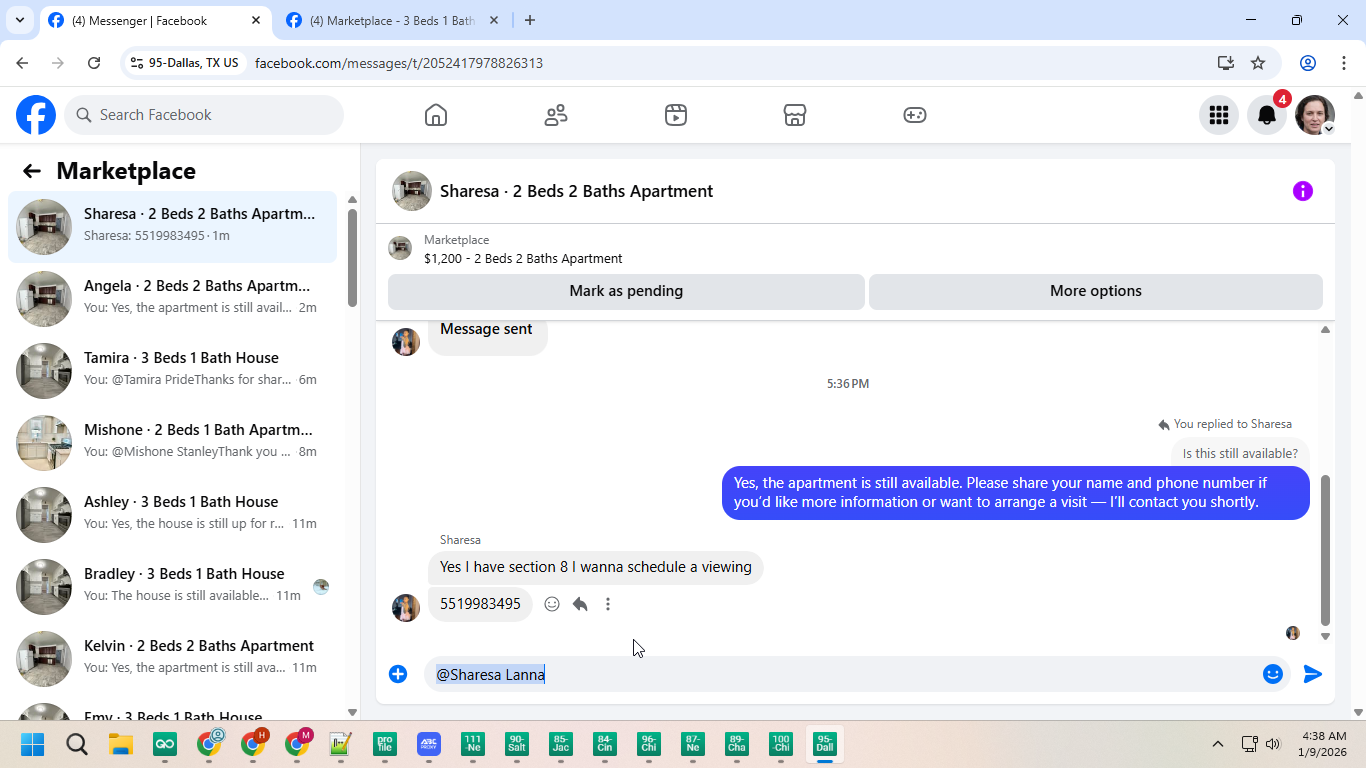Open a new browser tab
The width and height of the screenshot is (1366, 768).
coord(530,20)
